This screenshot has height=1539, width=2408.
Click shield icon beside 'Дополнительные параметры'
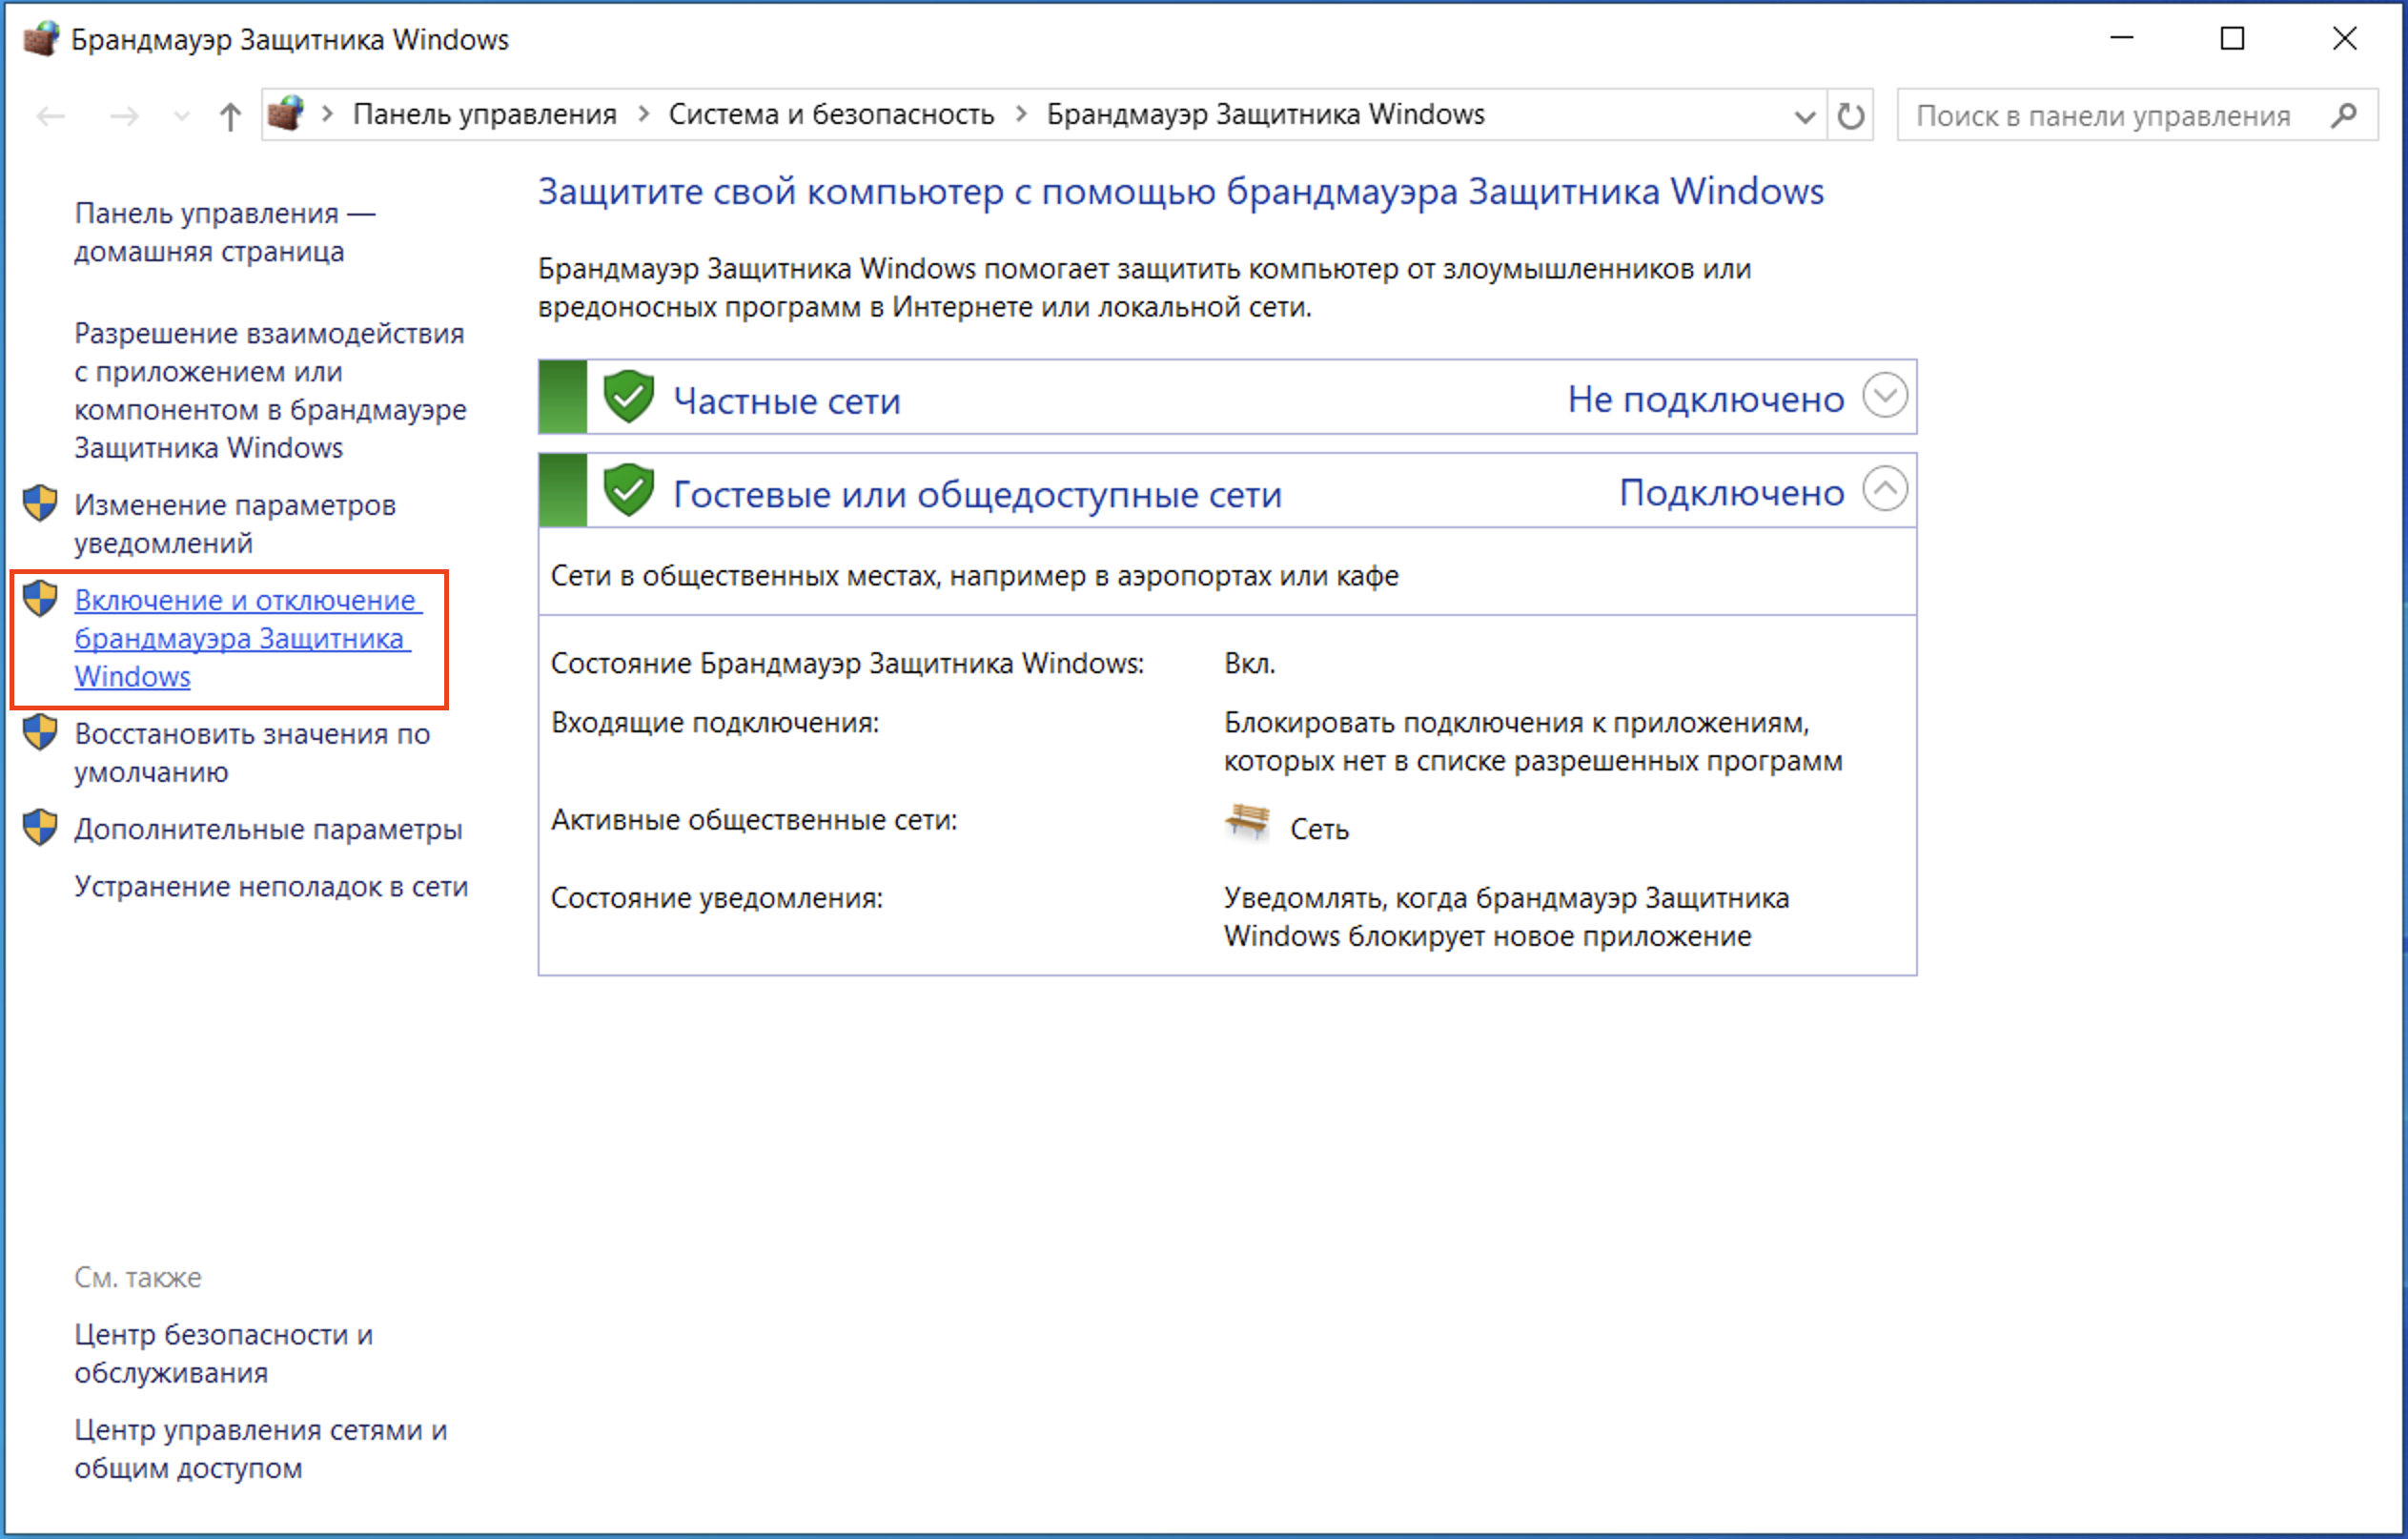(x=40, y=828)
